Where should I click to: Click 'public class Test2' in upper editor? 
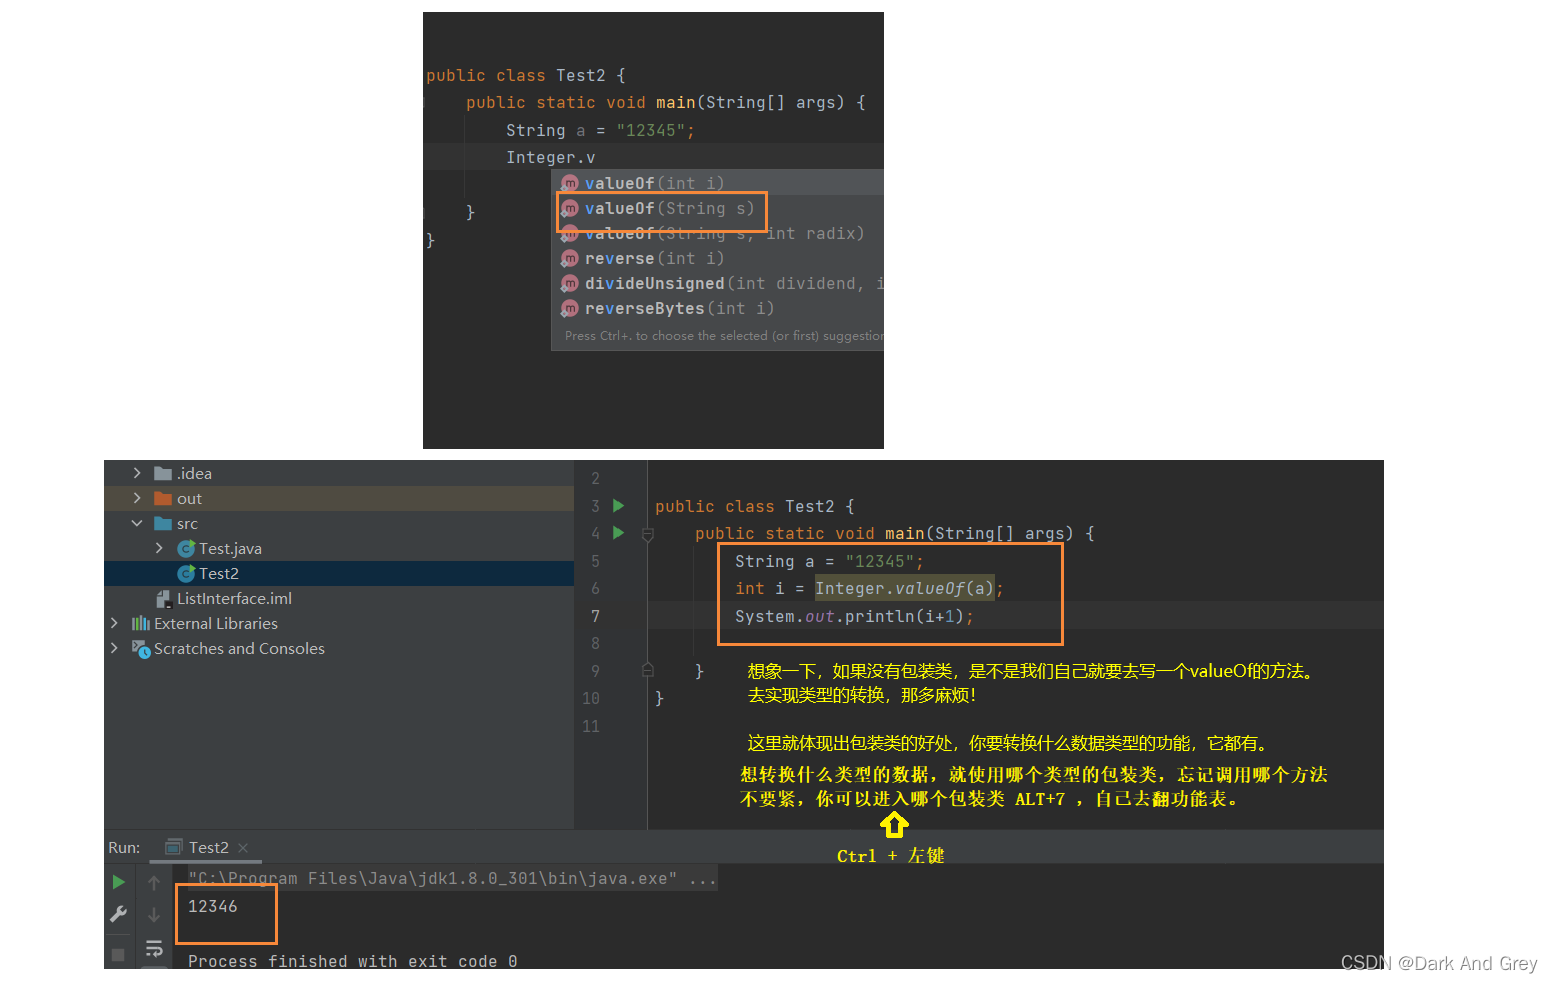tap(515, 75)
